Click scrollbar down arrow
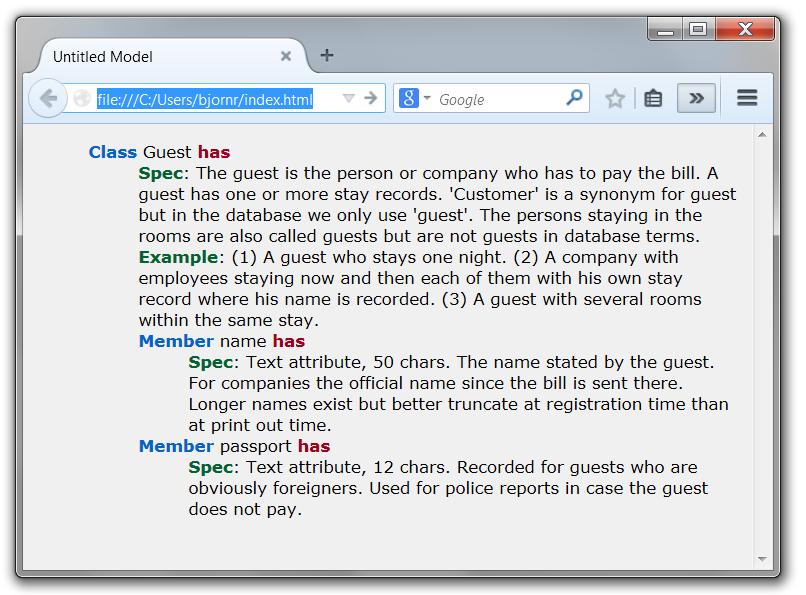Screen dimensions: 806x595 point(762,559)
